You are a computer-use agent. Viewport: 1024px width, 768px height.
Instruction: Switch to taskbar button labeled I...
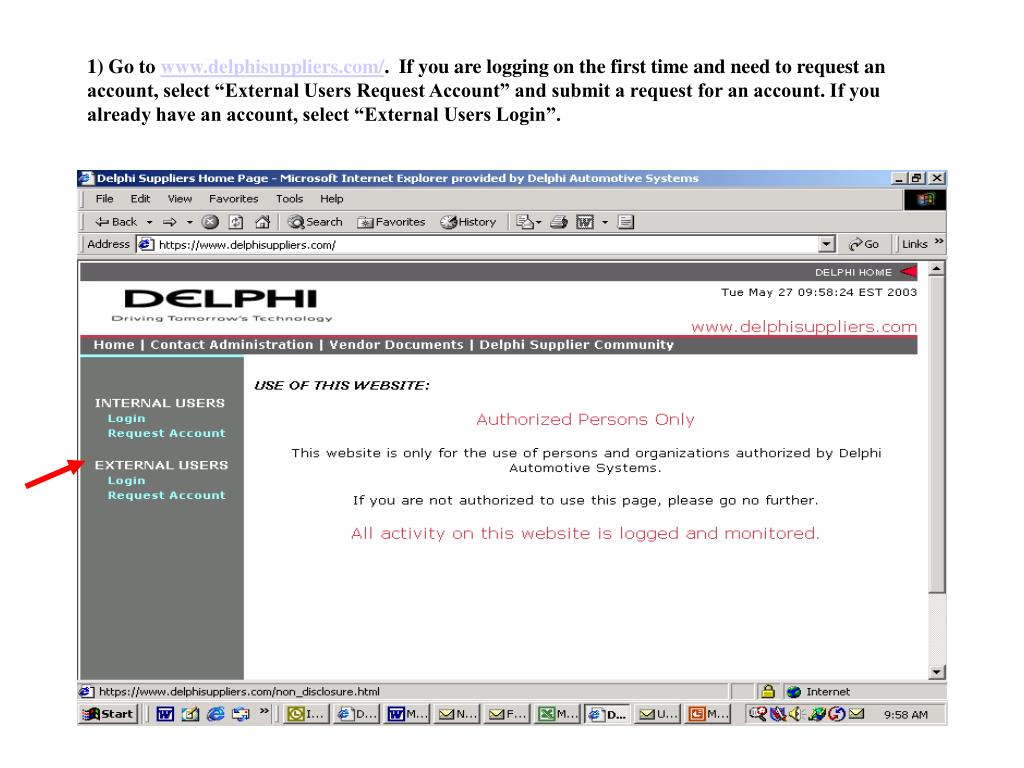click(305, 714)
